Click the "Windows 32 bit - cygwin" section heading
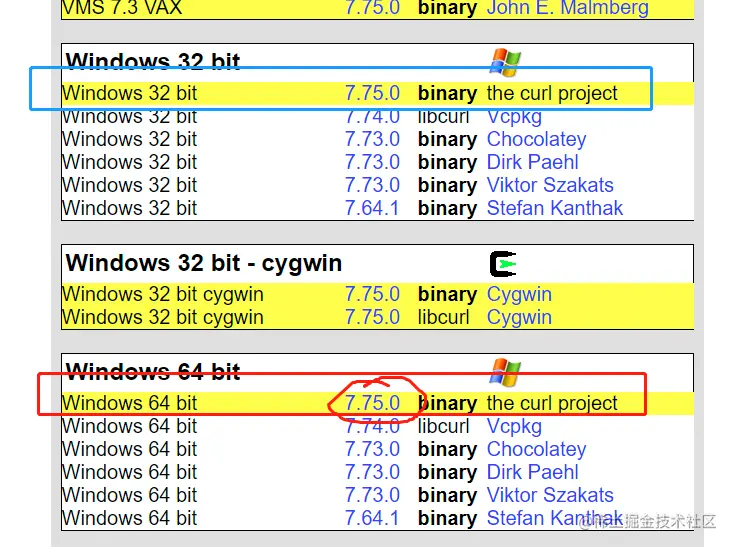733x547 pixels. [204, 263]
